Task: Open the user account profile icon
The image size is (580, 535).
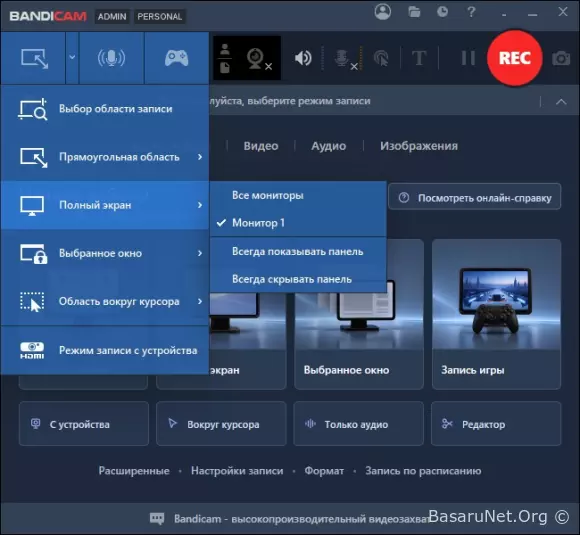Action: (382, 12)
